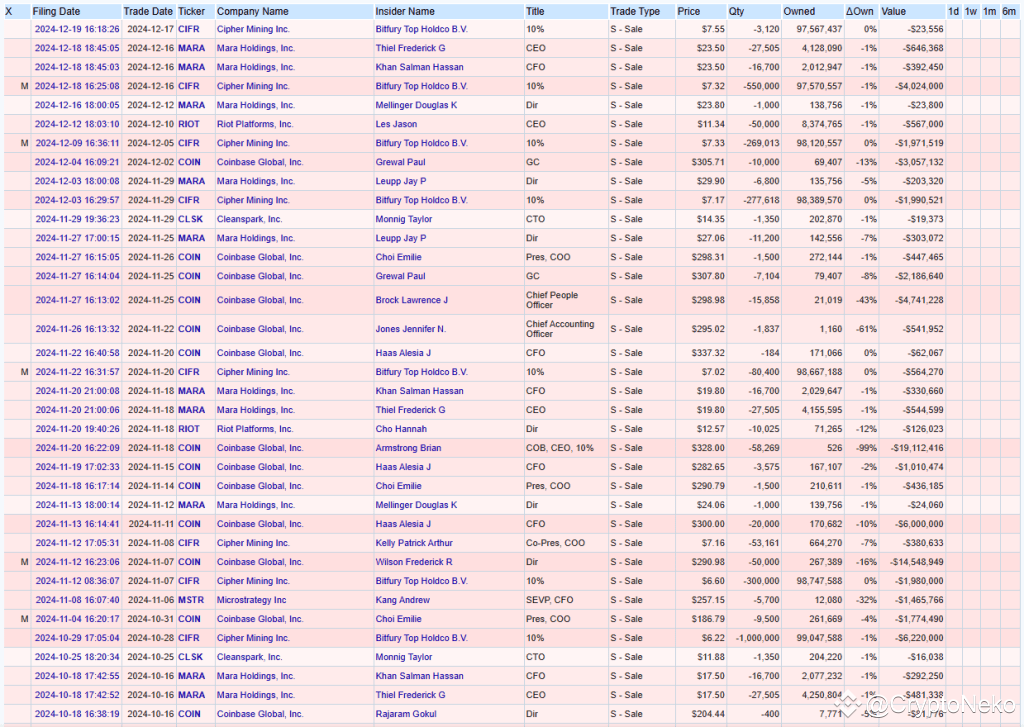Open Riot Platforms, Inc. in Les Jason row
This screenshot has height=727, width=1024.
(x=255, y=124)
